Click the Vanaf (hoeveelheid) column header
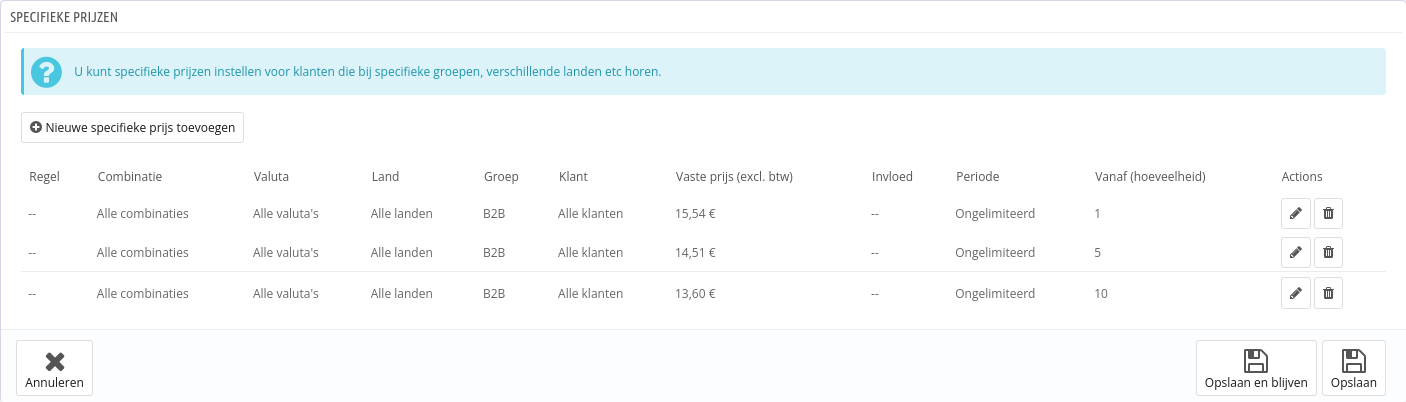Screen dimensions: 1406x402 [1150, 176]
